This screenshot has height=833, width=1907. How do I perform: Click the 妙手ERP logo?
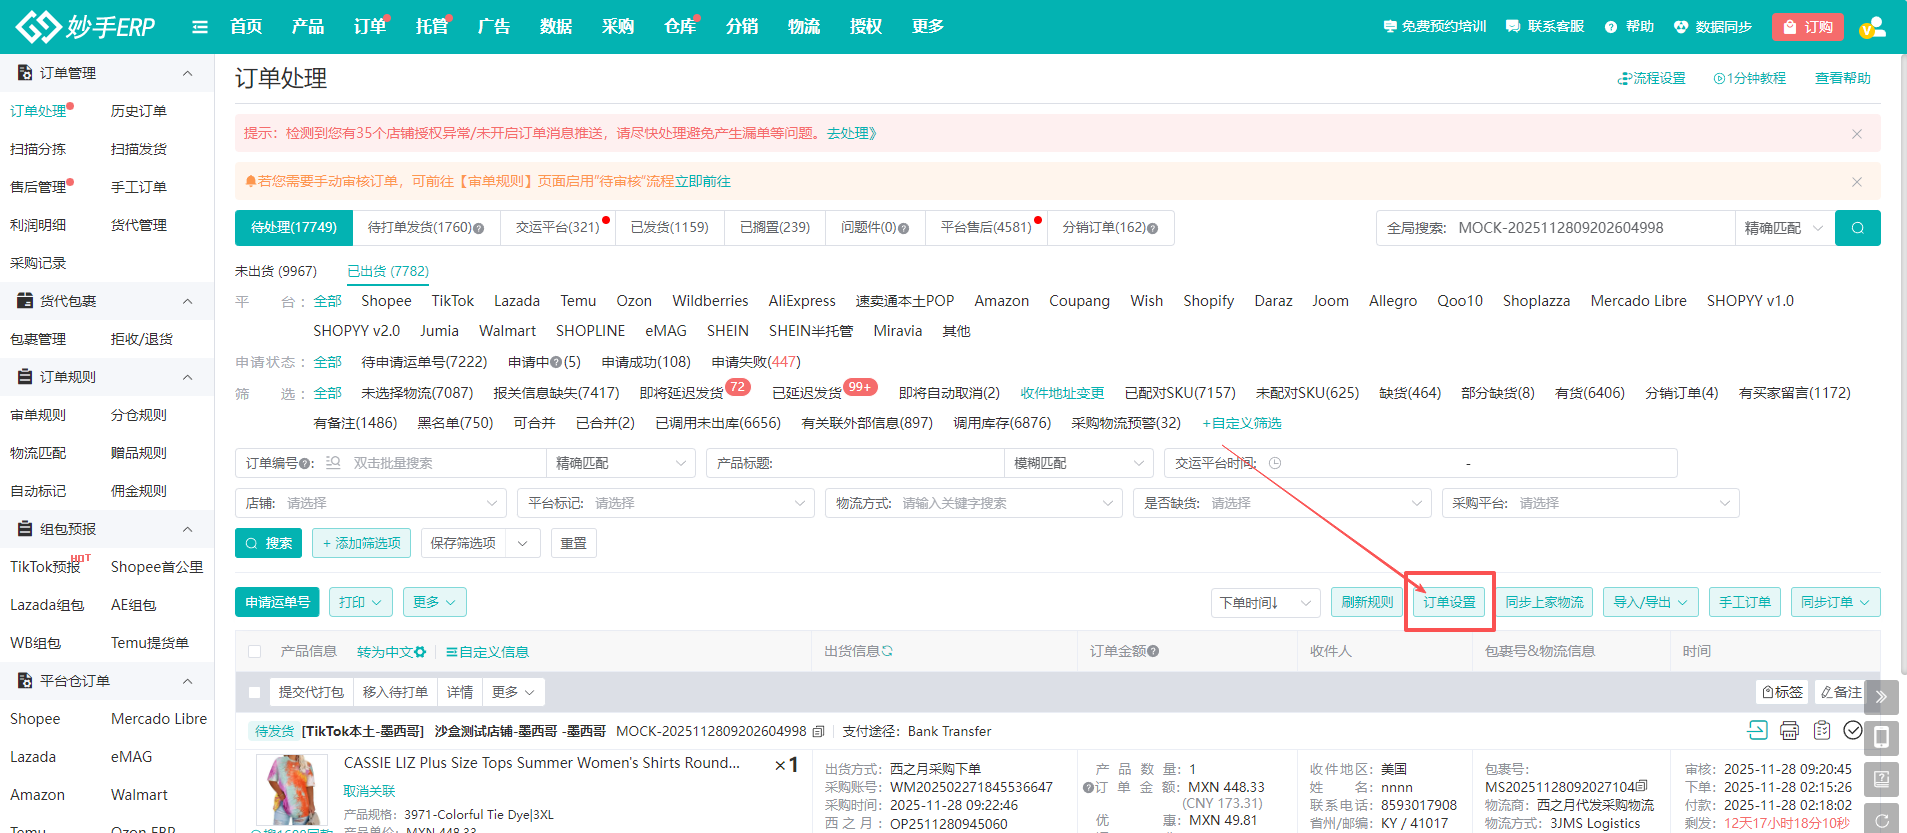coord(85,27)
